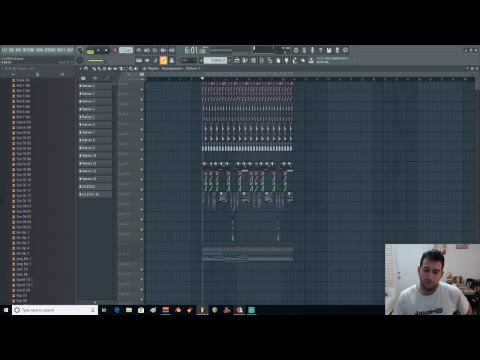Toggle the Track 2 mute LED
Screen dimensions: 480x360
point(142,99)
